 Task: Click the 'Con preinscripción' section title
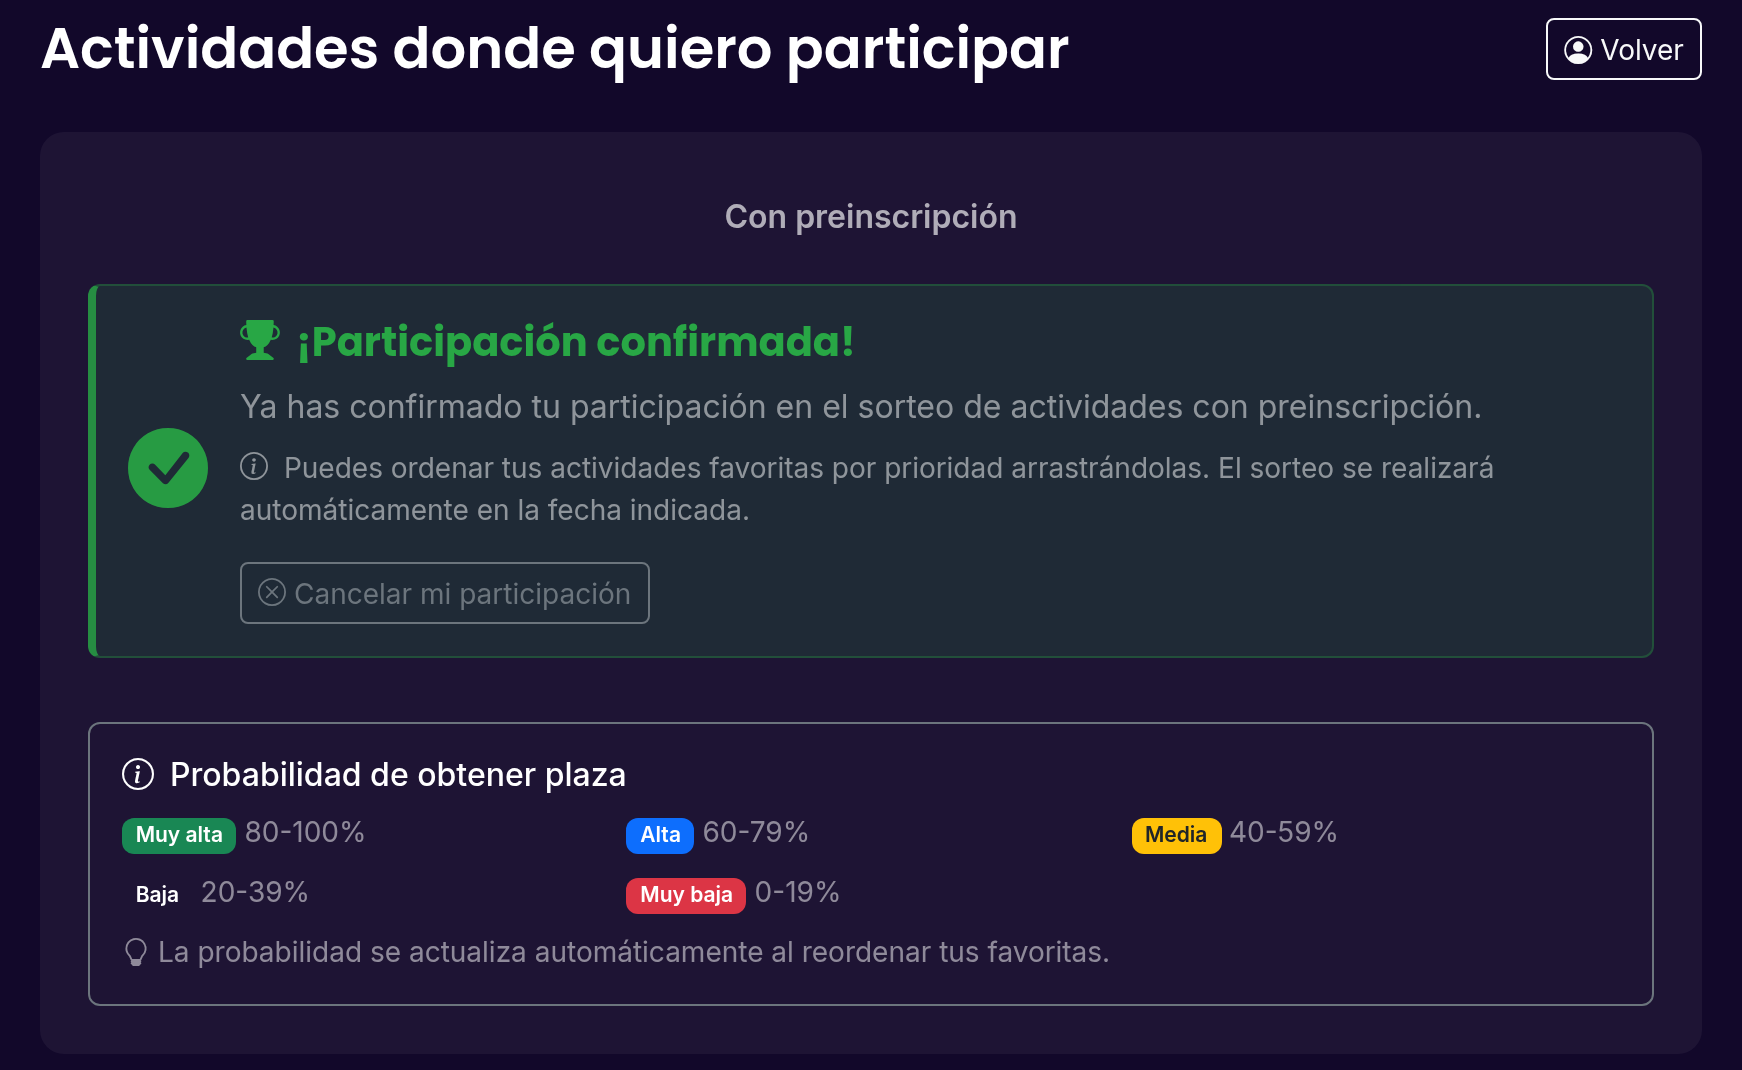[x=870, y=217]
